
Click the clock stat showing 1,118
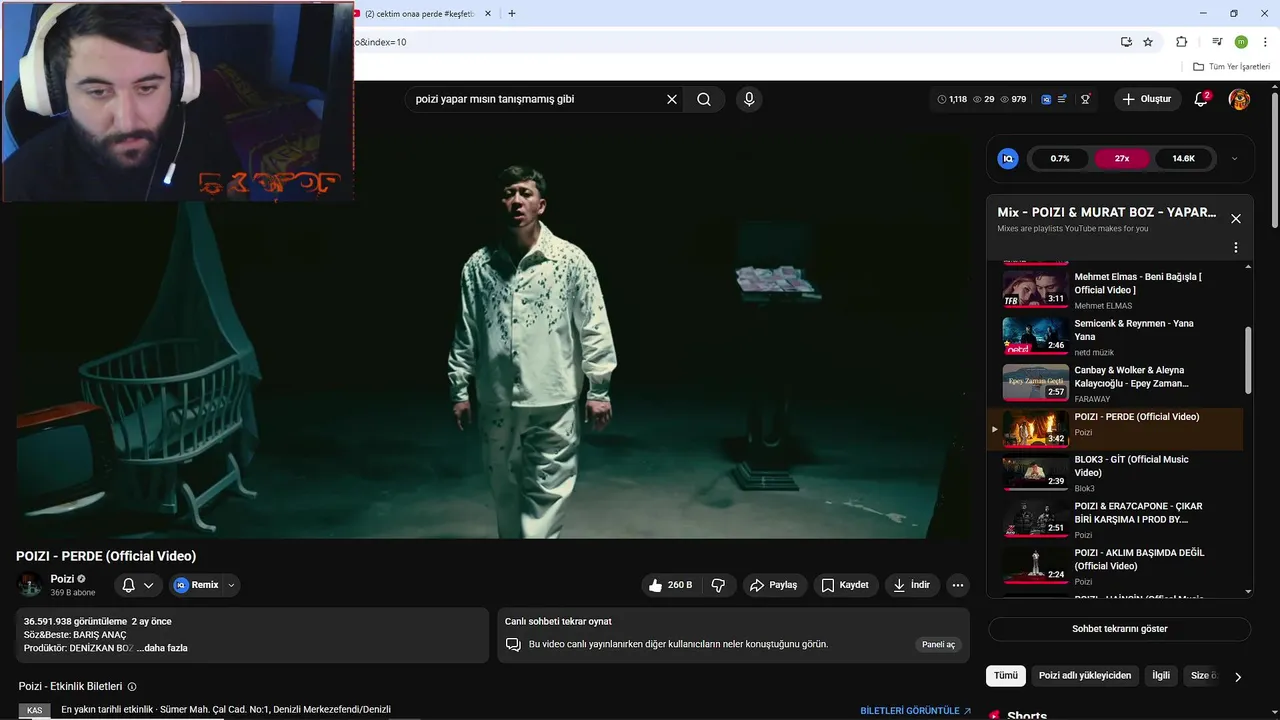(952, 99)
